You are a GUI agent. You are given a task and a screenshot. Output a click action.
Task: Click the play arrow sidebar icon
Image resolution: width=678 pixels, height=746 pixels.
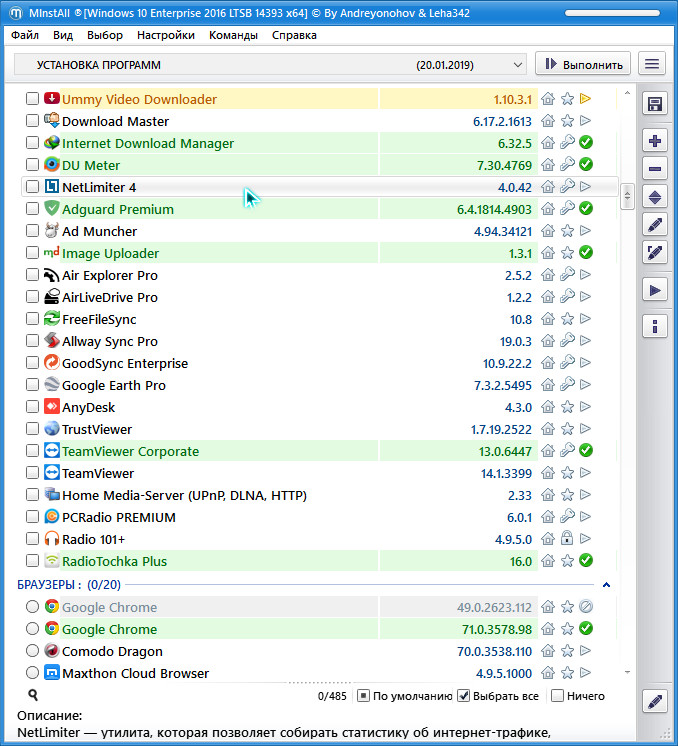tap(655, 290)
